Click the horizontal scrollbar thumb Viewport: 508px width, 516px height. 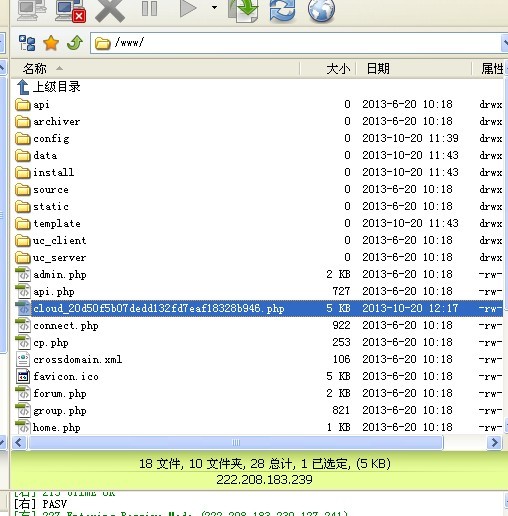(x=236, y=443)
